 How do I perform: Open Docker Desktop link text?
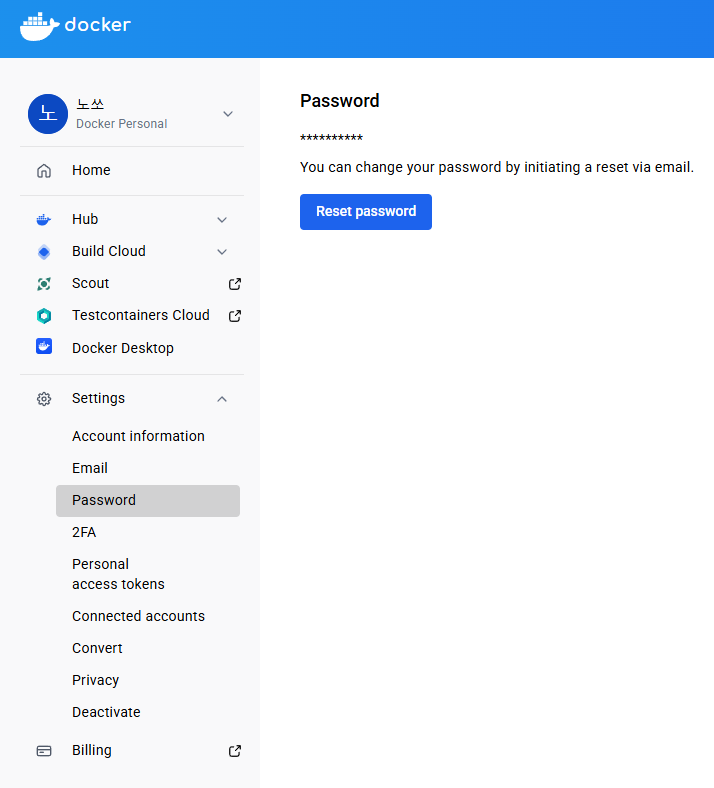click(x=123, y=348)
